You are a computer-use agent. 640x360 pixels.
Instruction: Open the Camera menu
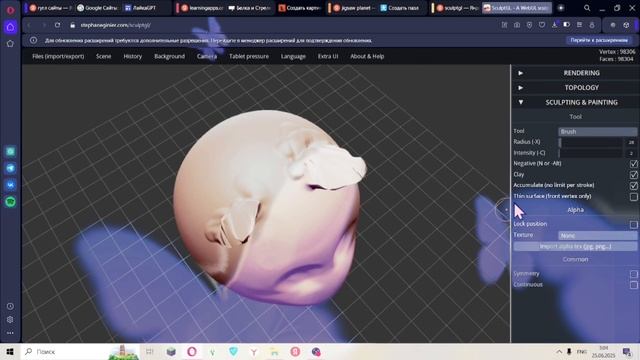click(207, 56)
